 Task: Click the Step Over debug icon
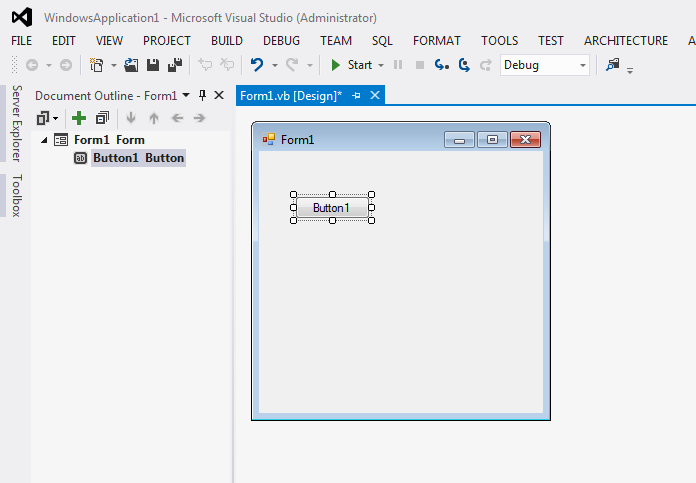(464, 65)
